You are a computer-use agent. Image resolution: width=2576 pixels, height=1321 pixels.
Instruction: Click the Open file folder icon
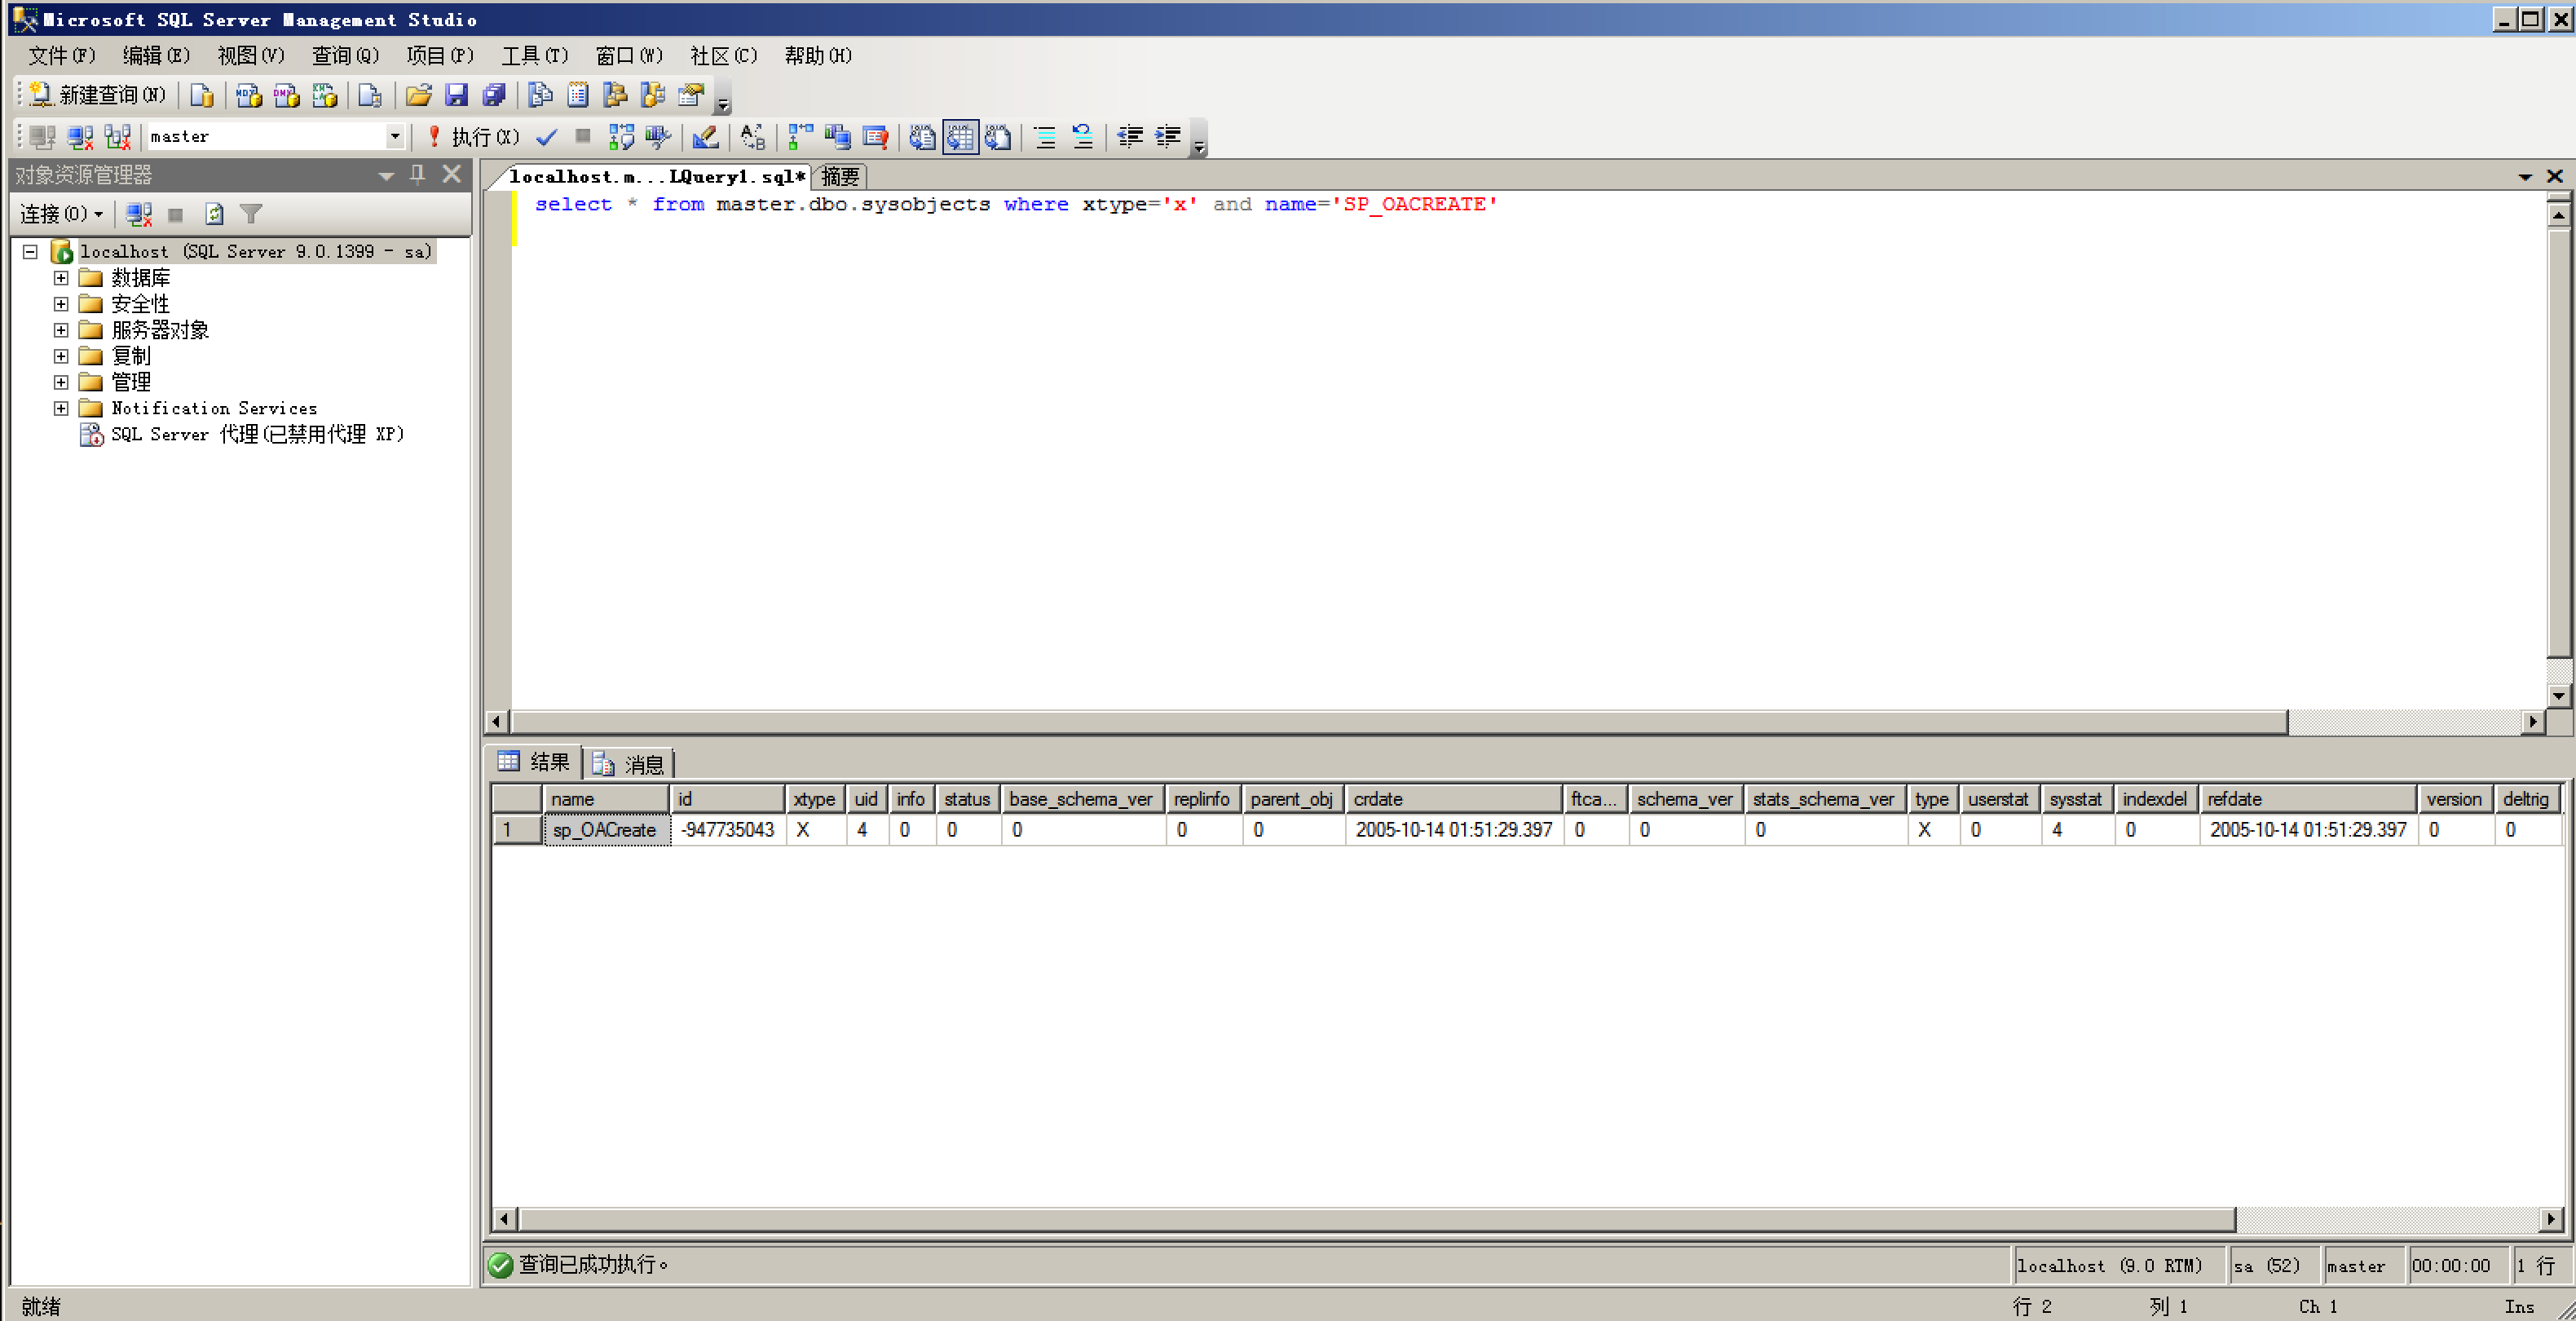point(418,95)
